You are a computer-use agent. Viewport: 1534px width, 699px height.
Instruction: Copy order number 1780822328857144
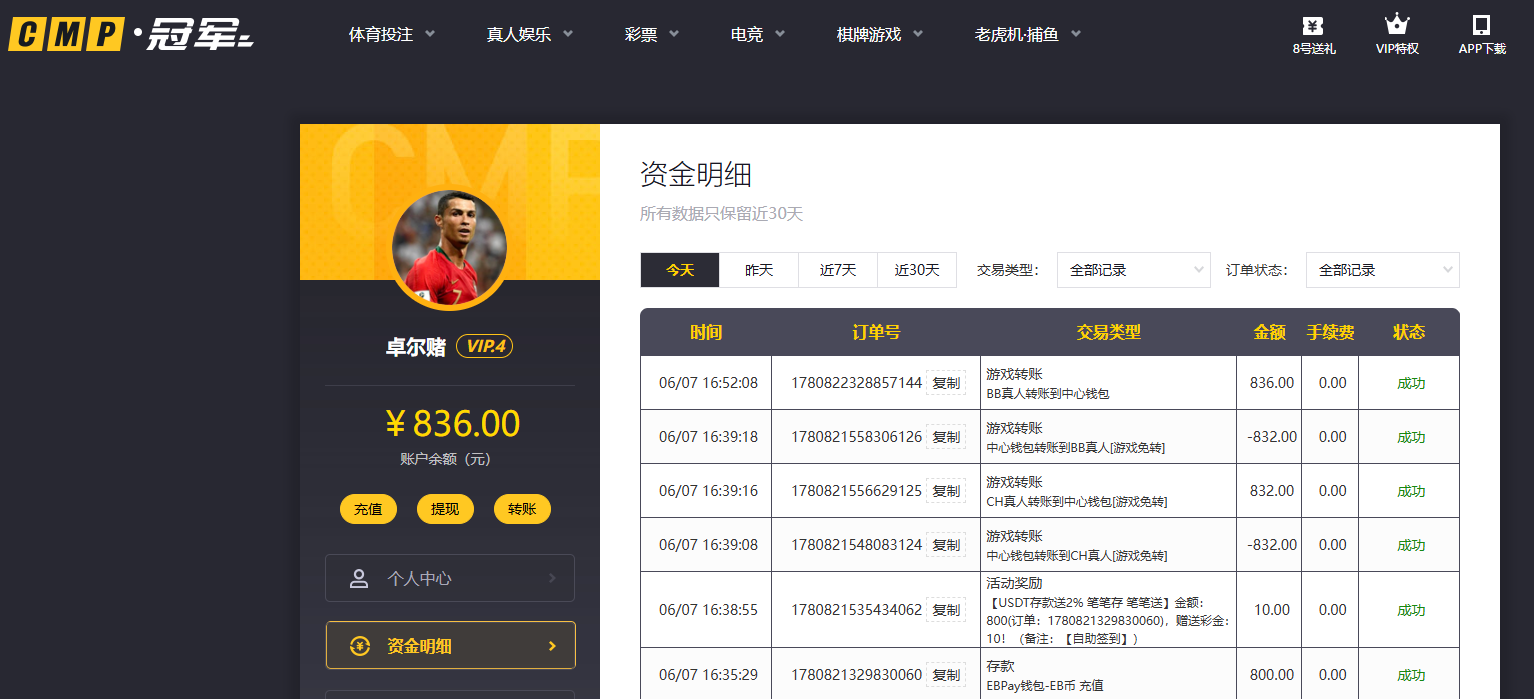tap(946, 383)
